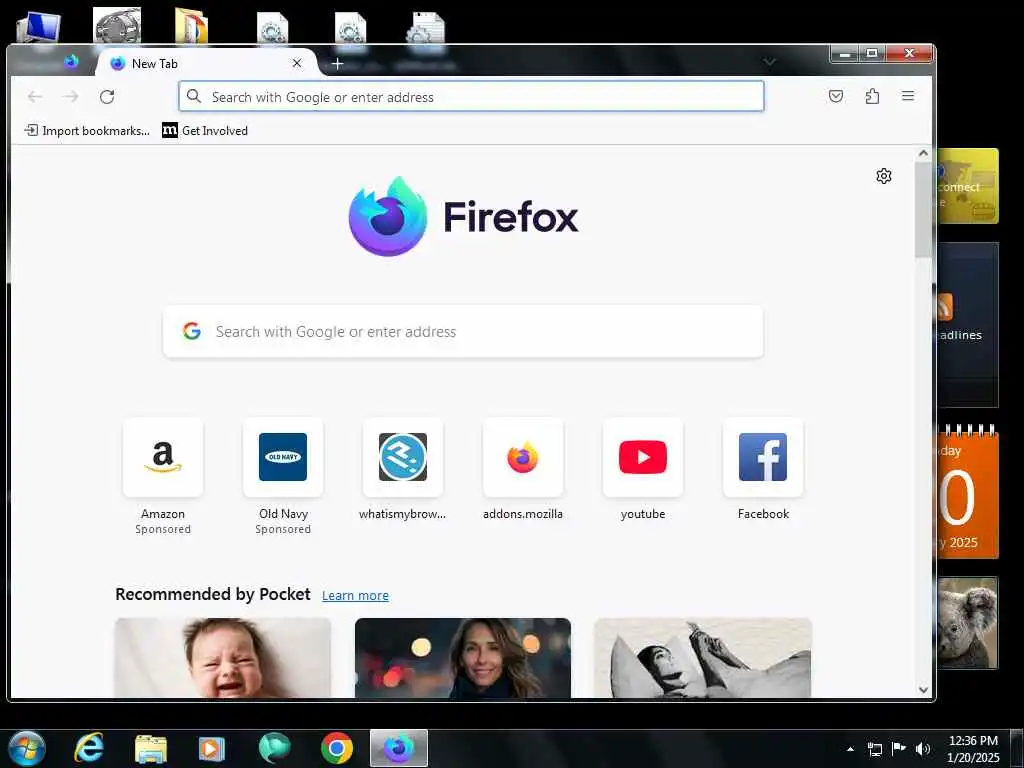The height and width of the screenshot is (768, 1024).
Task: Click the feed headlines desktop gadget
Action: click(968, 325)
